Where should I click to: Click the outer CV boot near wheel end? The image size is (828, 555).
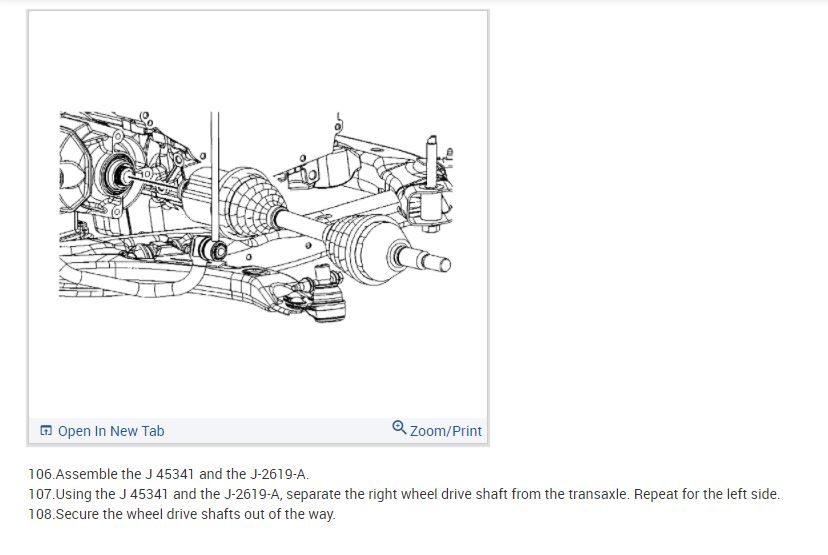point(362,247)
